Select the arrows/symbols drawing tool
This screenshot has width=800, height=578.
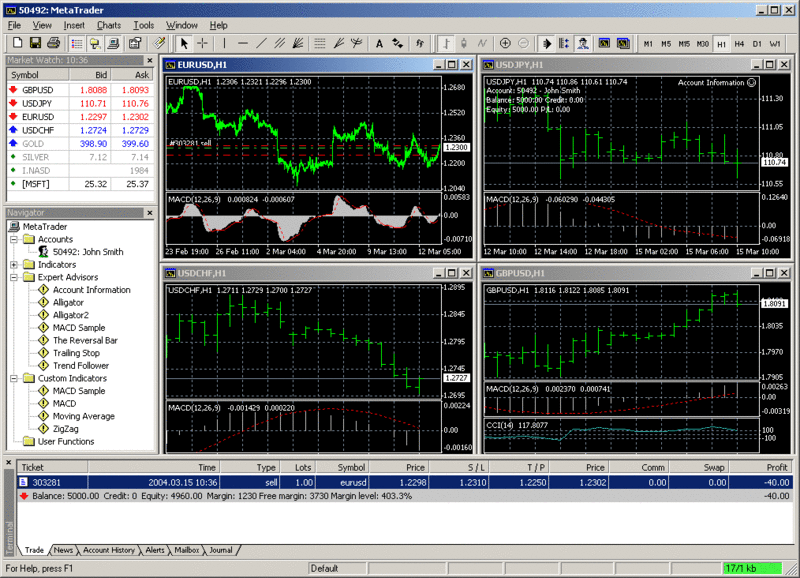[x=397, y=43]
